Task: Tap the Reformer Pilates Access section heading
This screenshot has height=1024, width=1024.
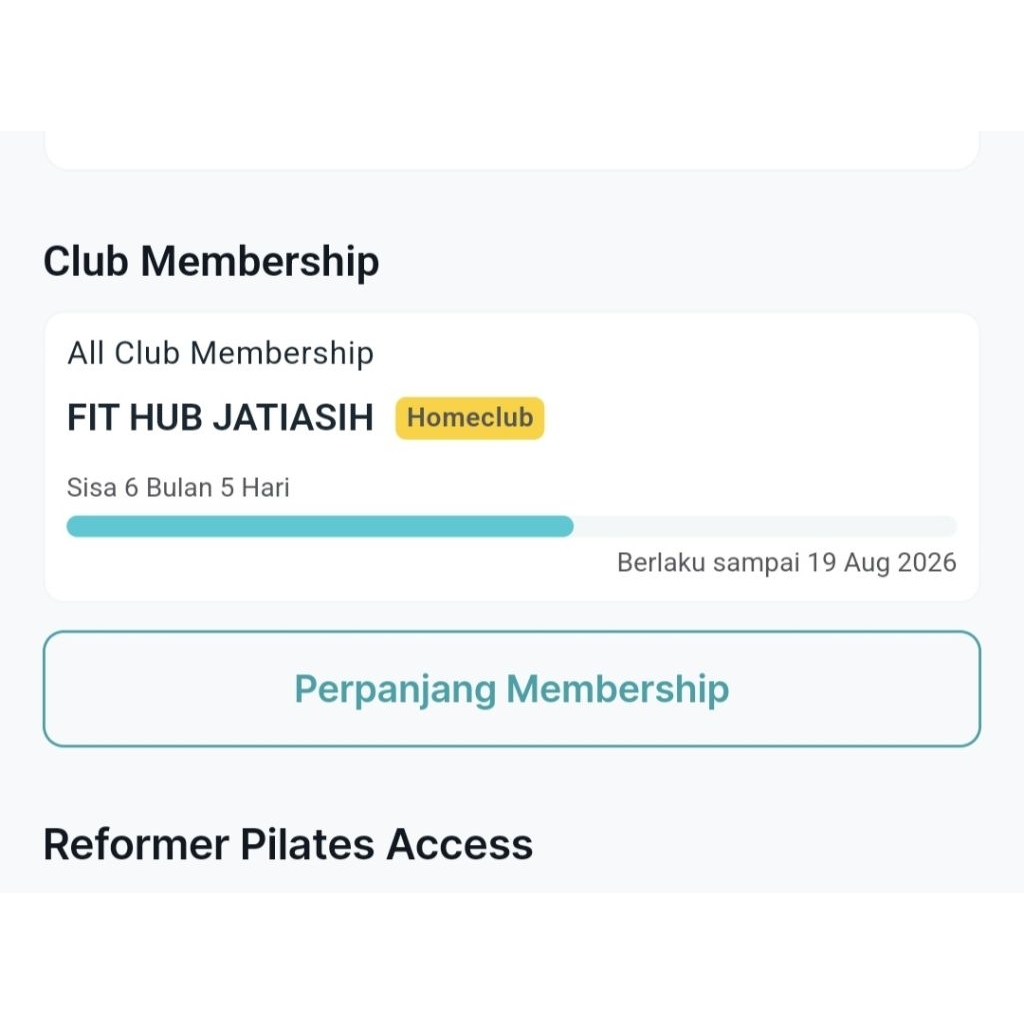Action: (288, 844)
